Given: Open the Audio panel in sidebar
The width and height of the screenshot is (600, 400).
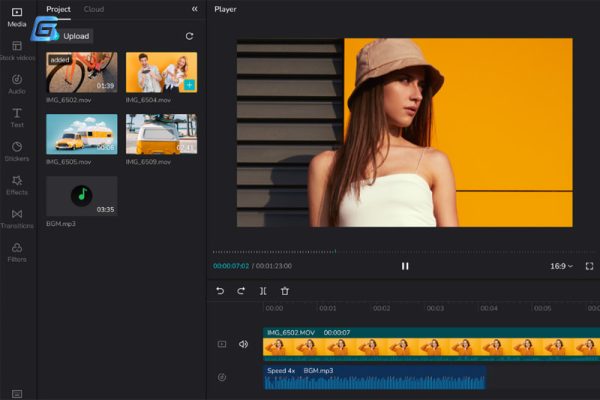Looking at the screenshot, I should 17,84.
